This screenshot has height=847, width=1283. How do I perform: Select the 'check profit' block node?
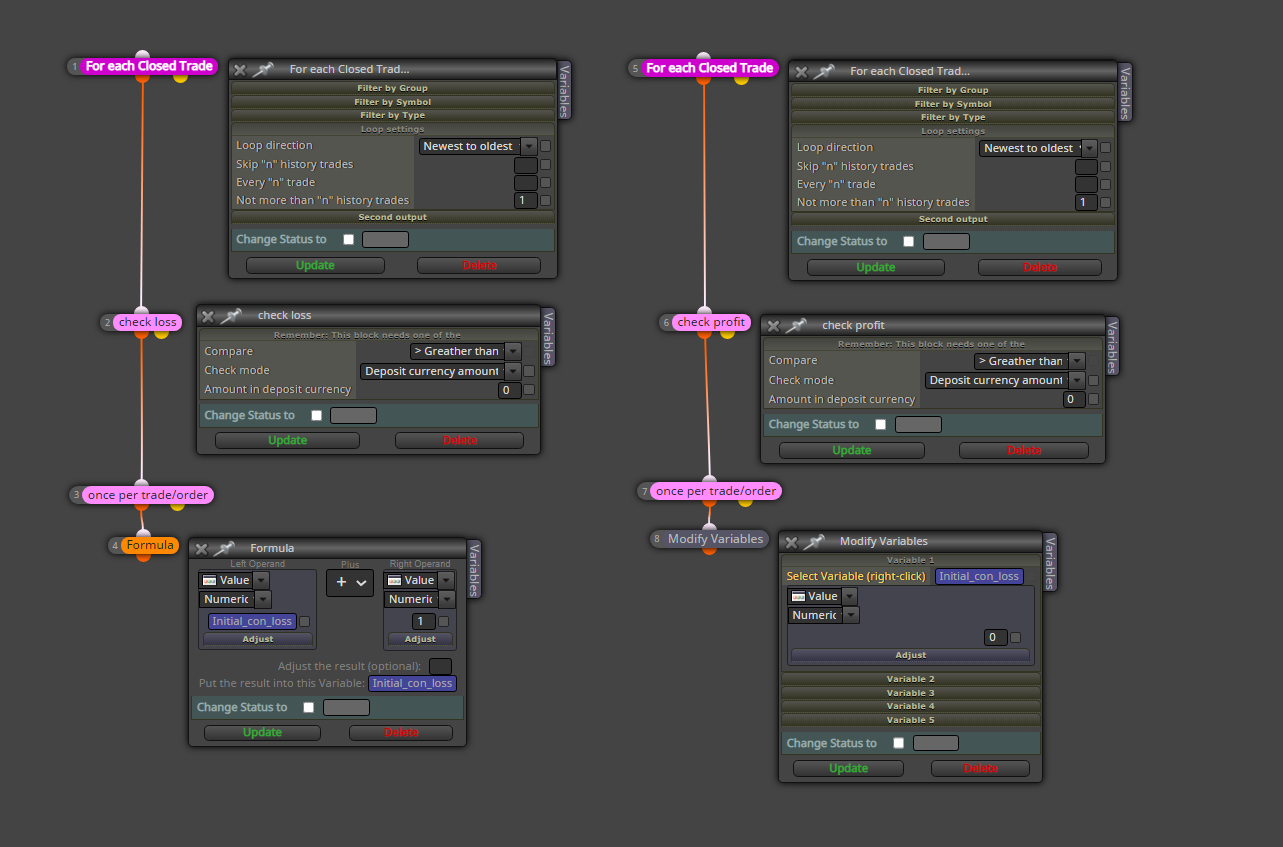click(711, 322)
